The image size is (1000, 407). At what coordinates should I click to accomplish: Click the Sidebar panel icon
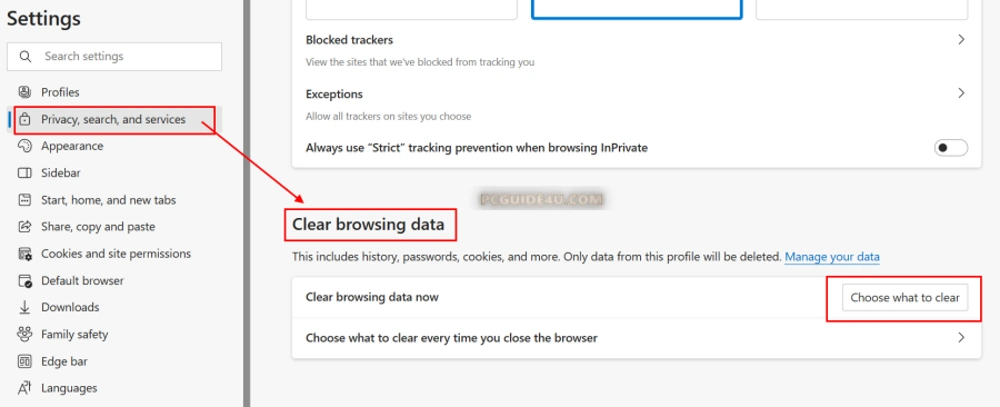25,173
